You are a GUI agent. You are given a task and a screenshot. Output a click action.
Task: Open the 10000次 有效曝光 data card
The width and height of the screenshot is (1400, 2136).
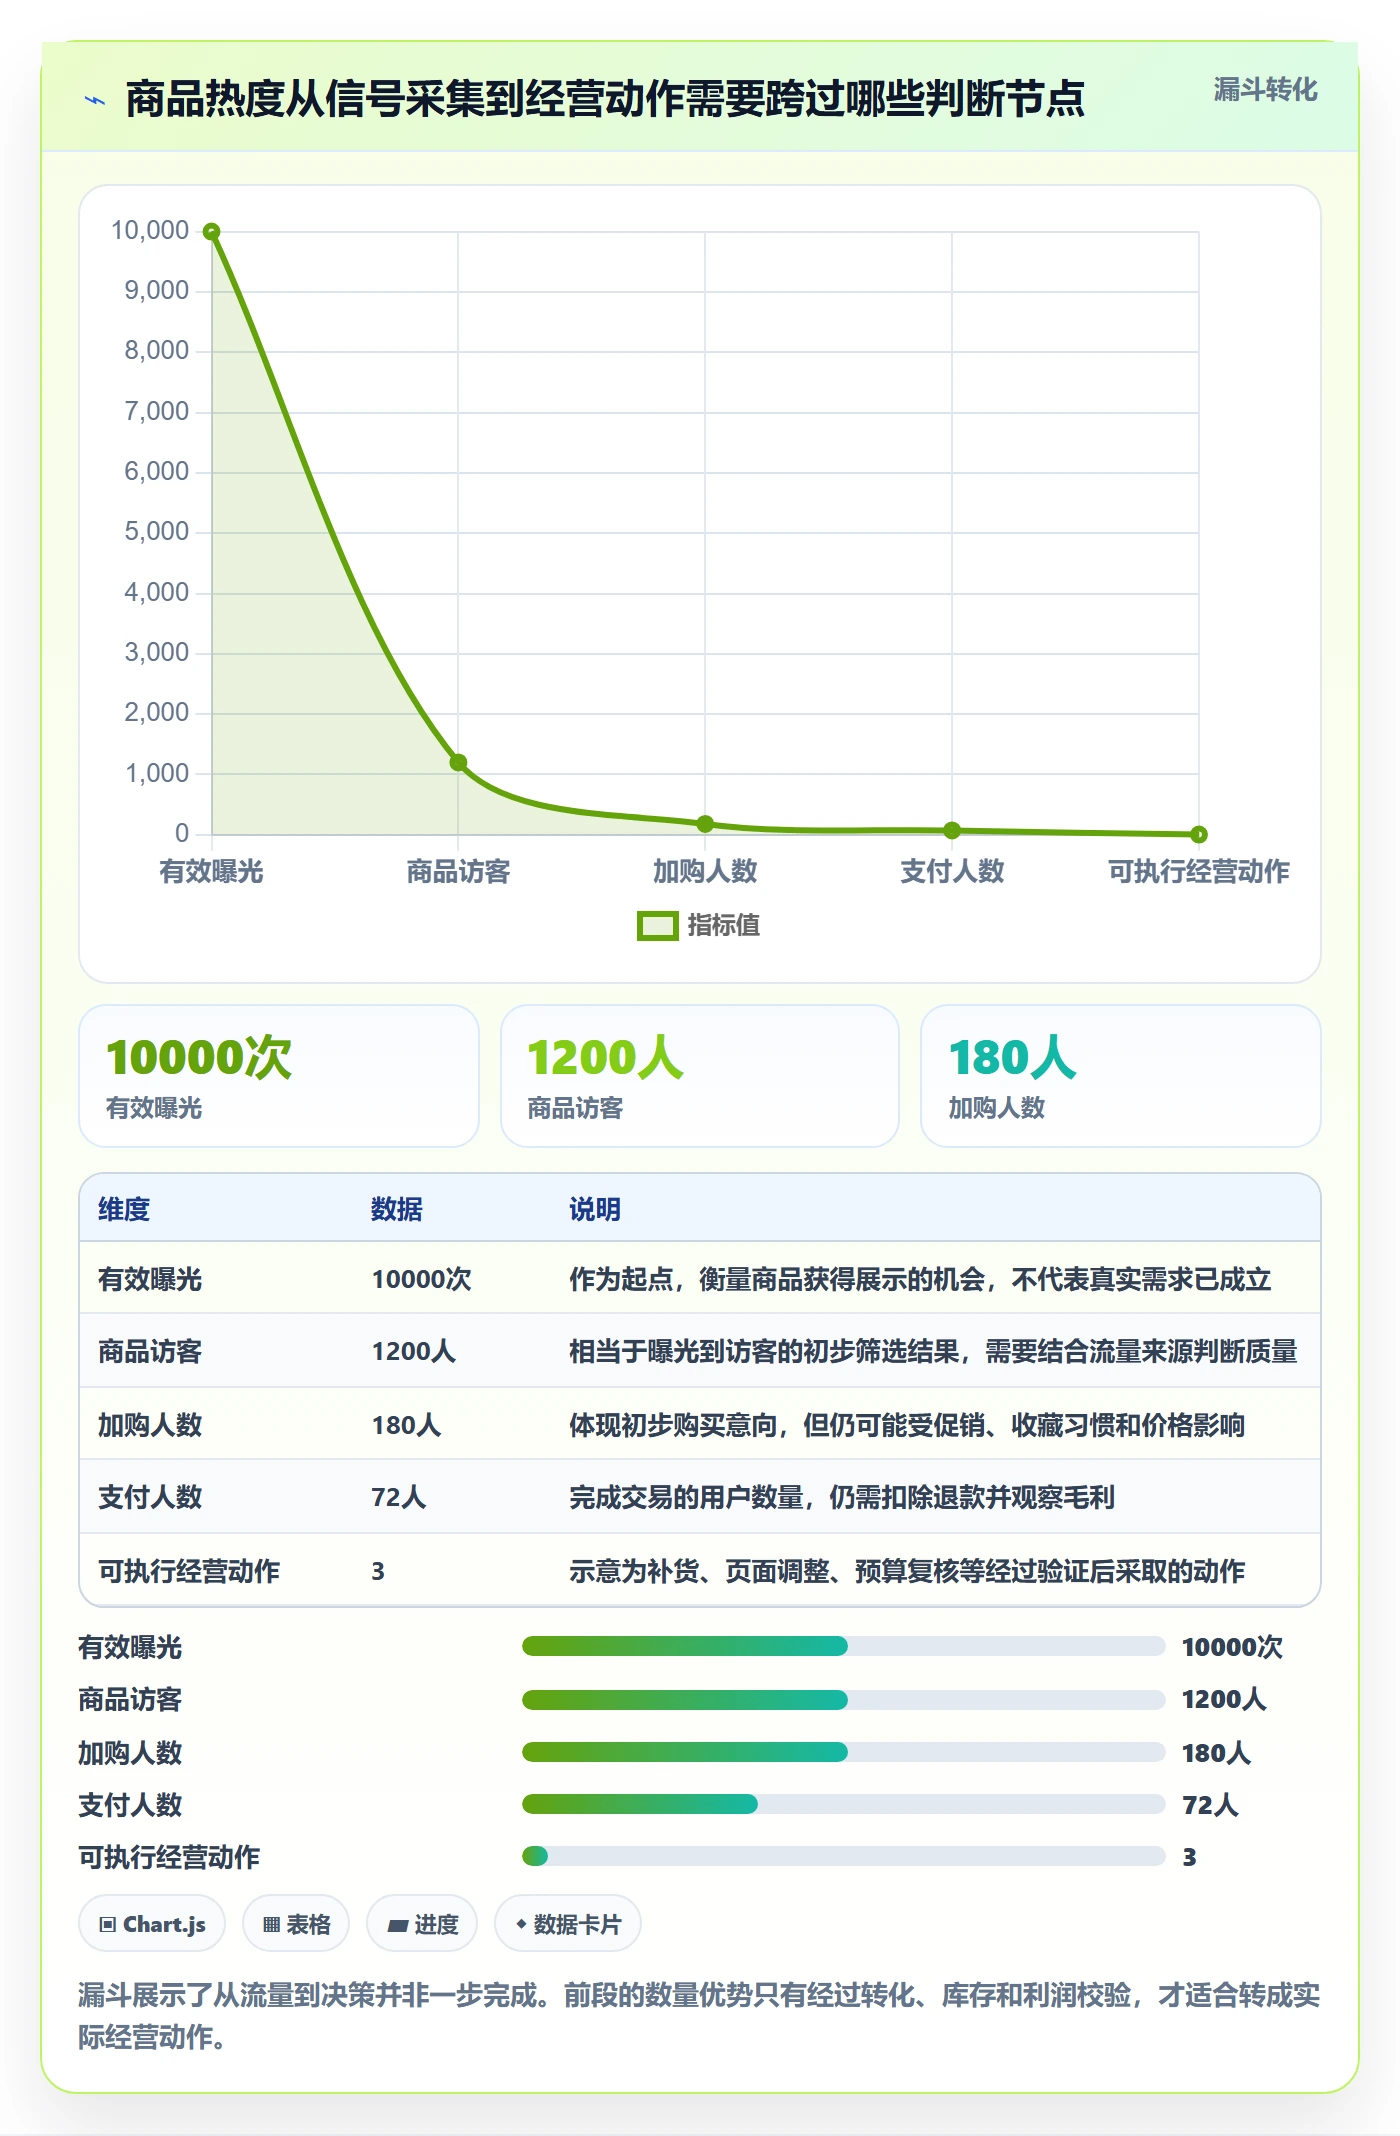279,1076
